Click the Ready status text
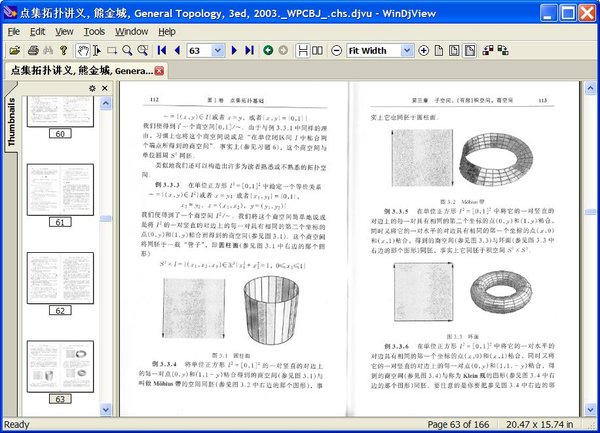Image resolution: width=600 pixels, height=433 pixels. pyautogui.click(x=17, y=425)
